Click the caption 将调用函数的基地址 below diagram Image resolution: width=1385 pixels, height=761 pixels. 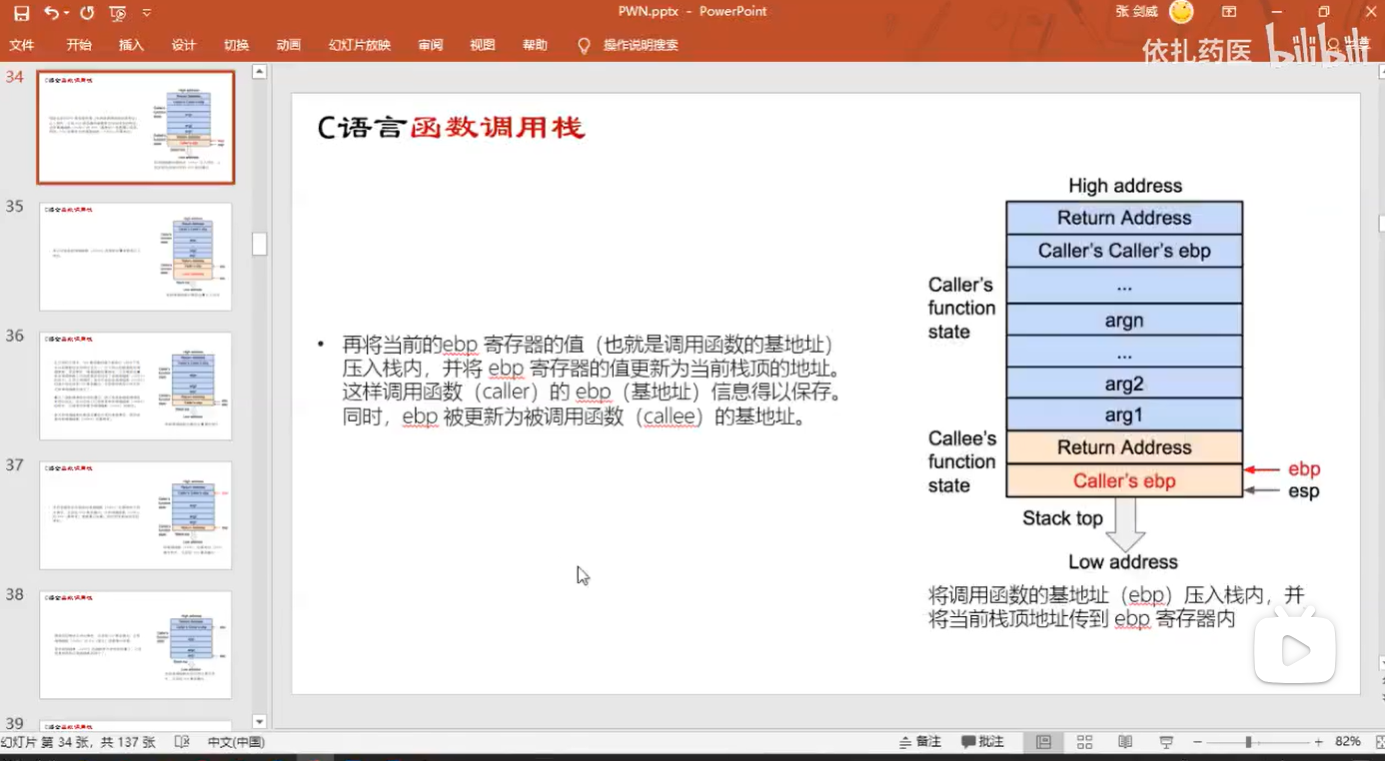(x=1117, y=607)
